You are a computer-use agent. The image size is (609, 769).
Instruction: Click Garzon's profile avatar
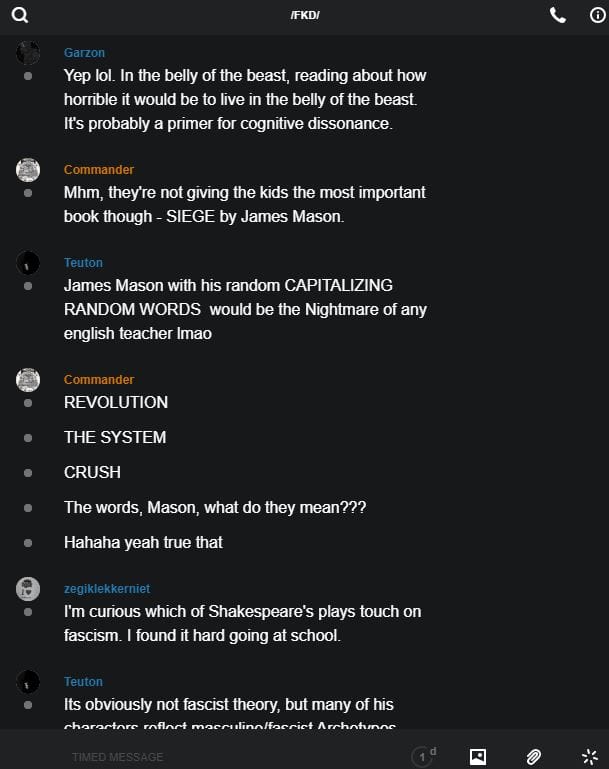tap(28, 53)
